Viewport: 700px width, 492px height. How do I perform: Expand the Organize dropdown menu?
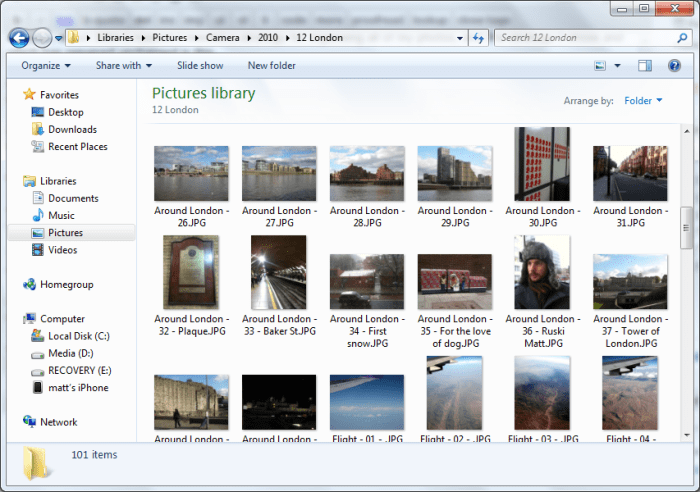(46, 66)
